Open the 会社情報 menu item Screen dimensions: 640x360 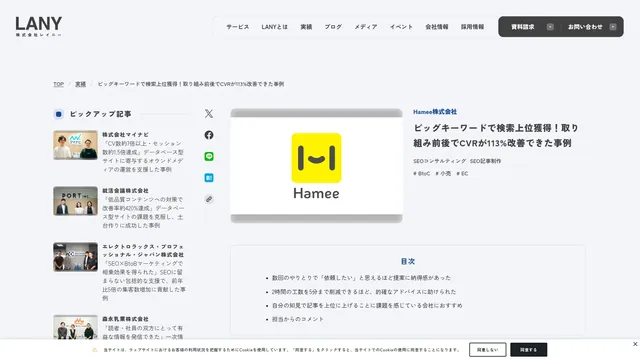coord(436,27)
